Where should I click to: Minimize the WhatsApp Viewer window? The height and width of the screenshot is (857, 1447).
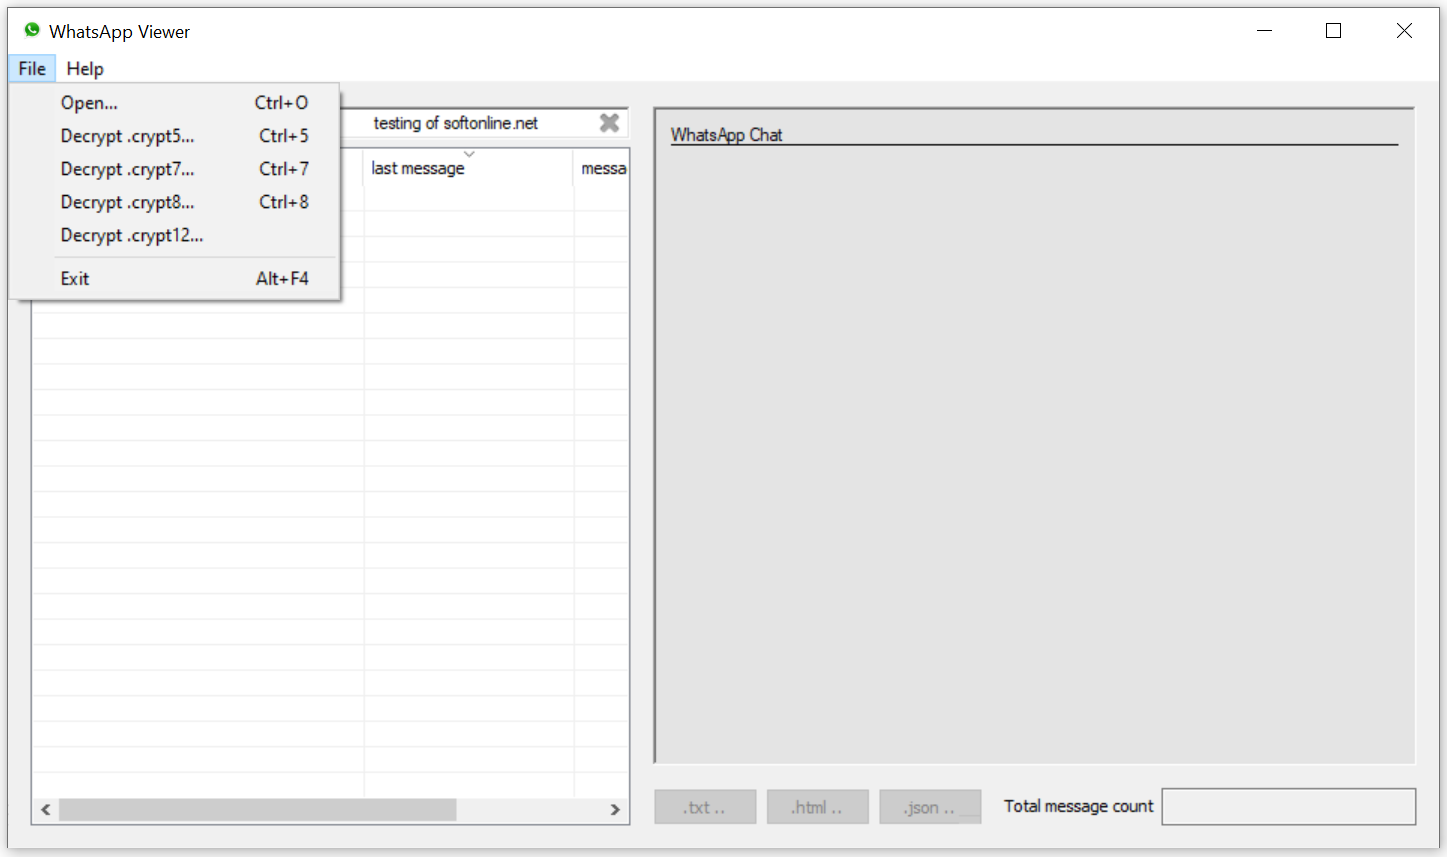tap(1264, 31)
